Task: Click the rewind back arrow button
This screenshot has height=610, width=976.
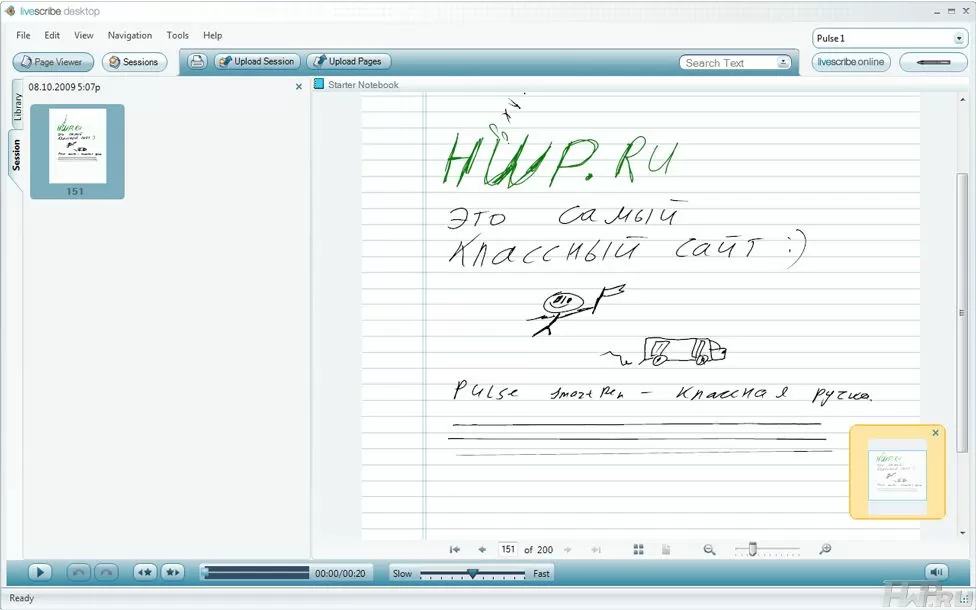Action: 78,572
